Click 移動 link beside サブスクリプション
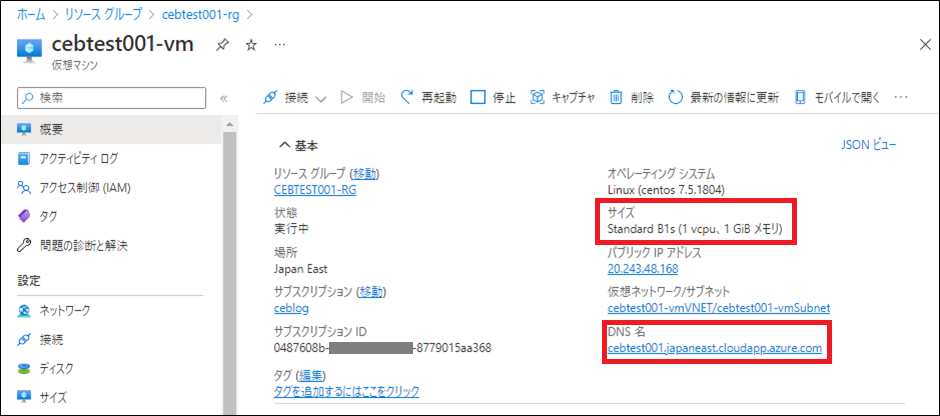 [371, 292]
